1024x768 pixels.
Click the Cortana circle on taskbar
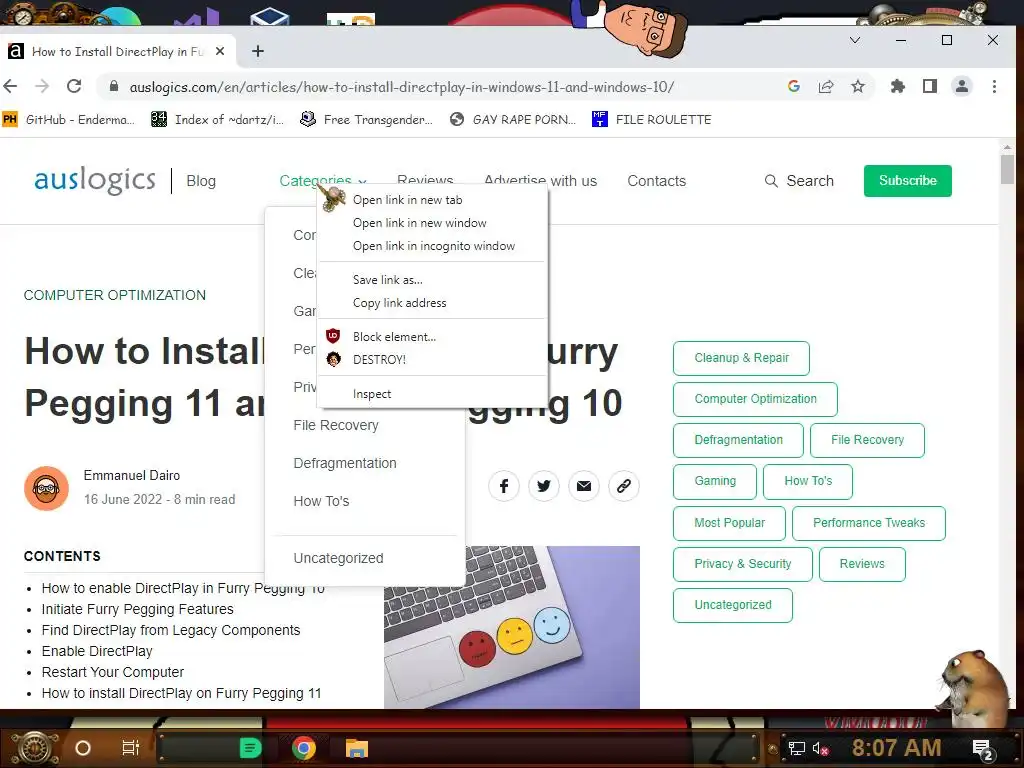pyautogui.click(x=83, y=748)
